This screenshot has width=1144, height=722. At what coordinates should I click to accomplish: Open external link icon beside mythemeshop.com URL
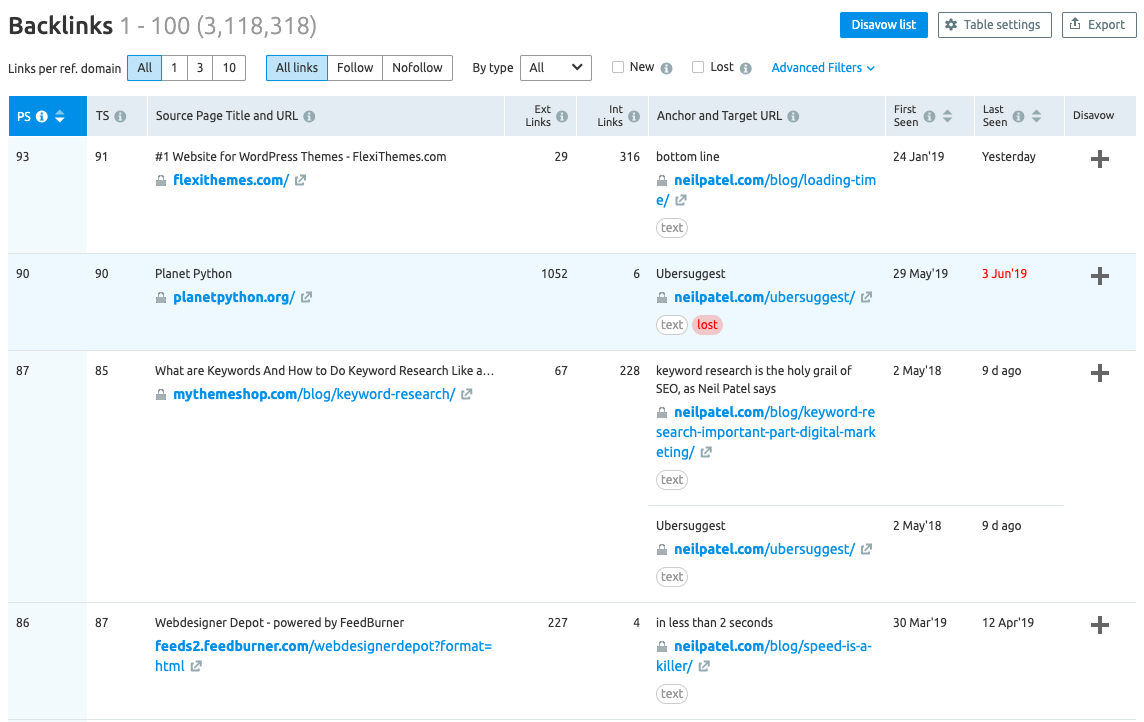pyautogui.click(x=467, y=395)
